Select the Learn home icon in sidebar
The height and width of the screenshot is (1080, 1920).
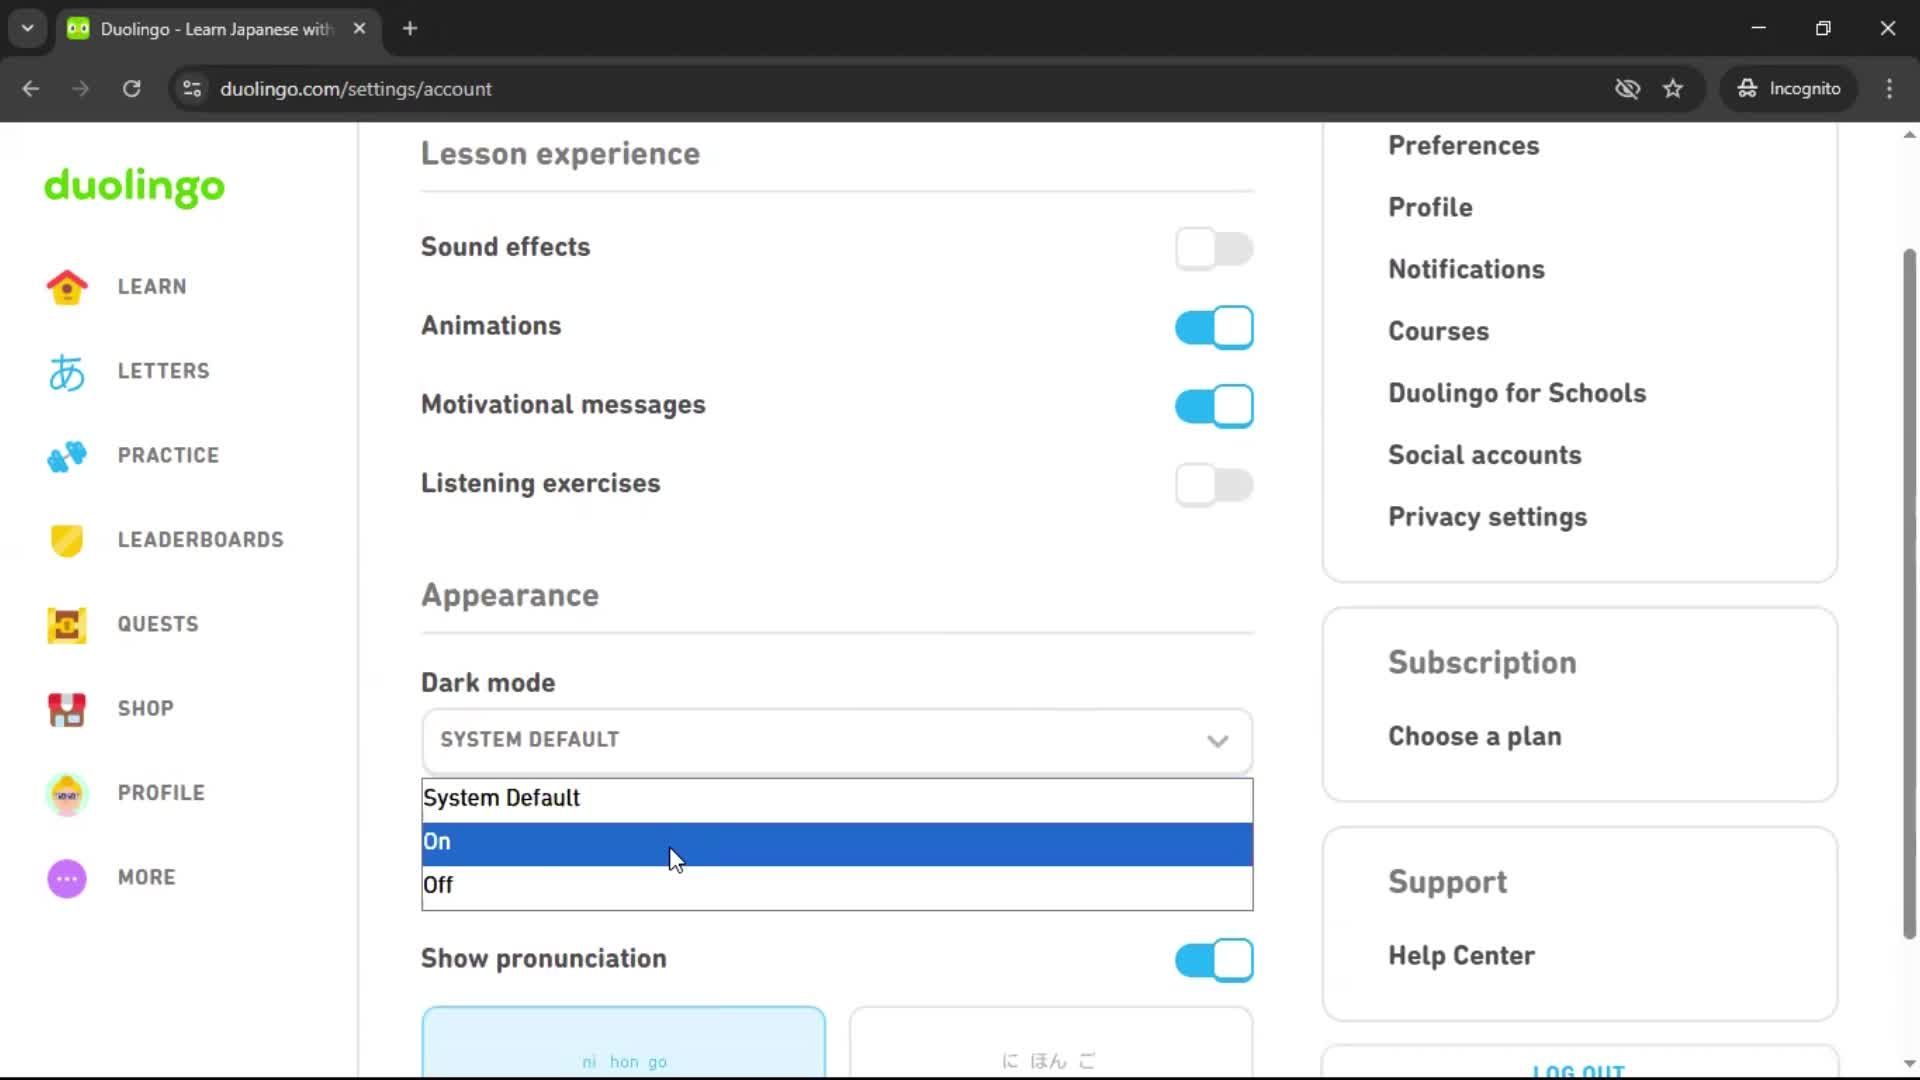tap(66, 287)
